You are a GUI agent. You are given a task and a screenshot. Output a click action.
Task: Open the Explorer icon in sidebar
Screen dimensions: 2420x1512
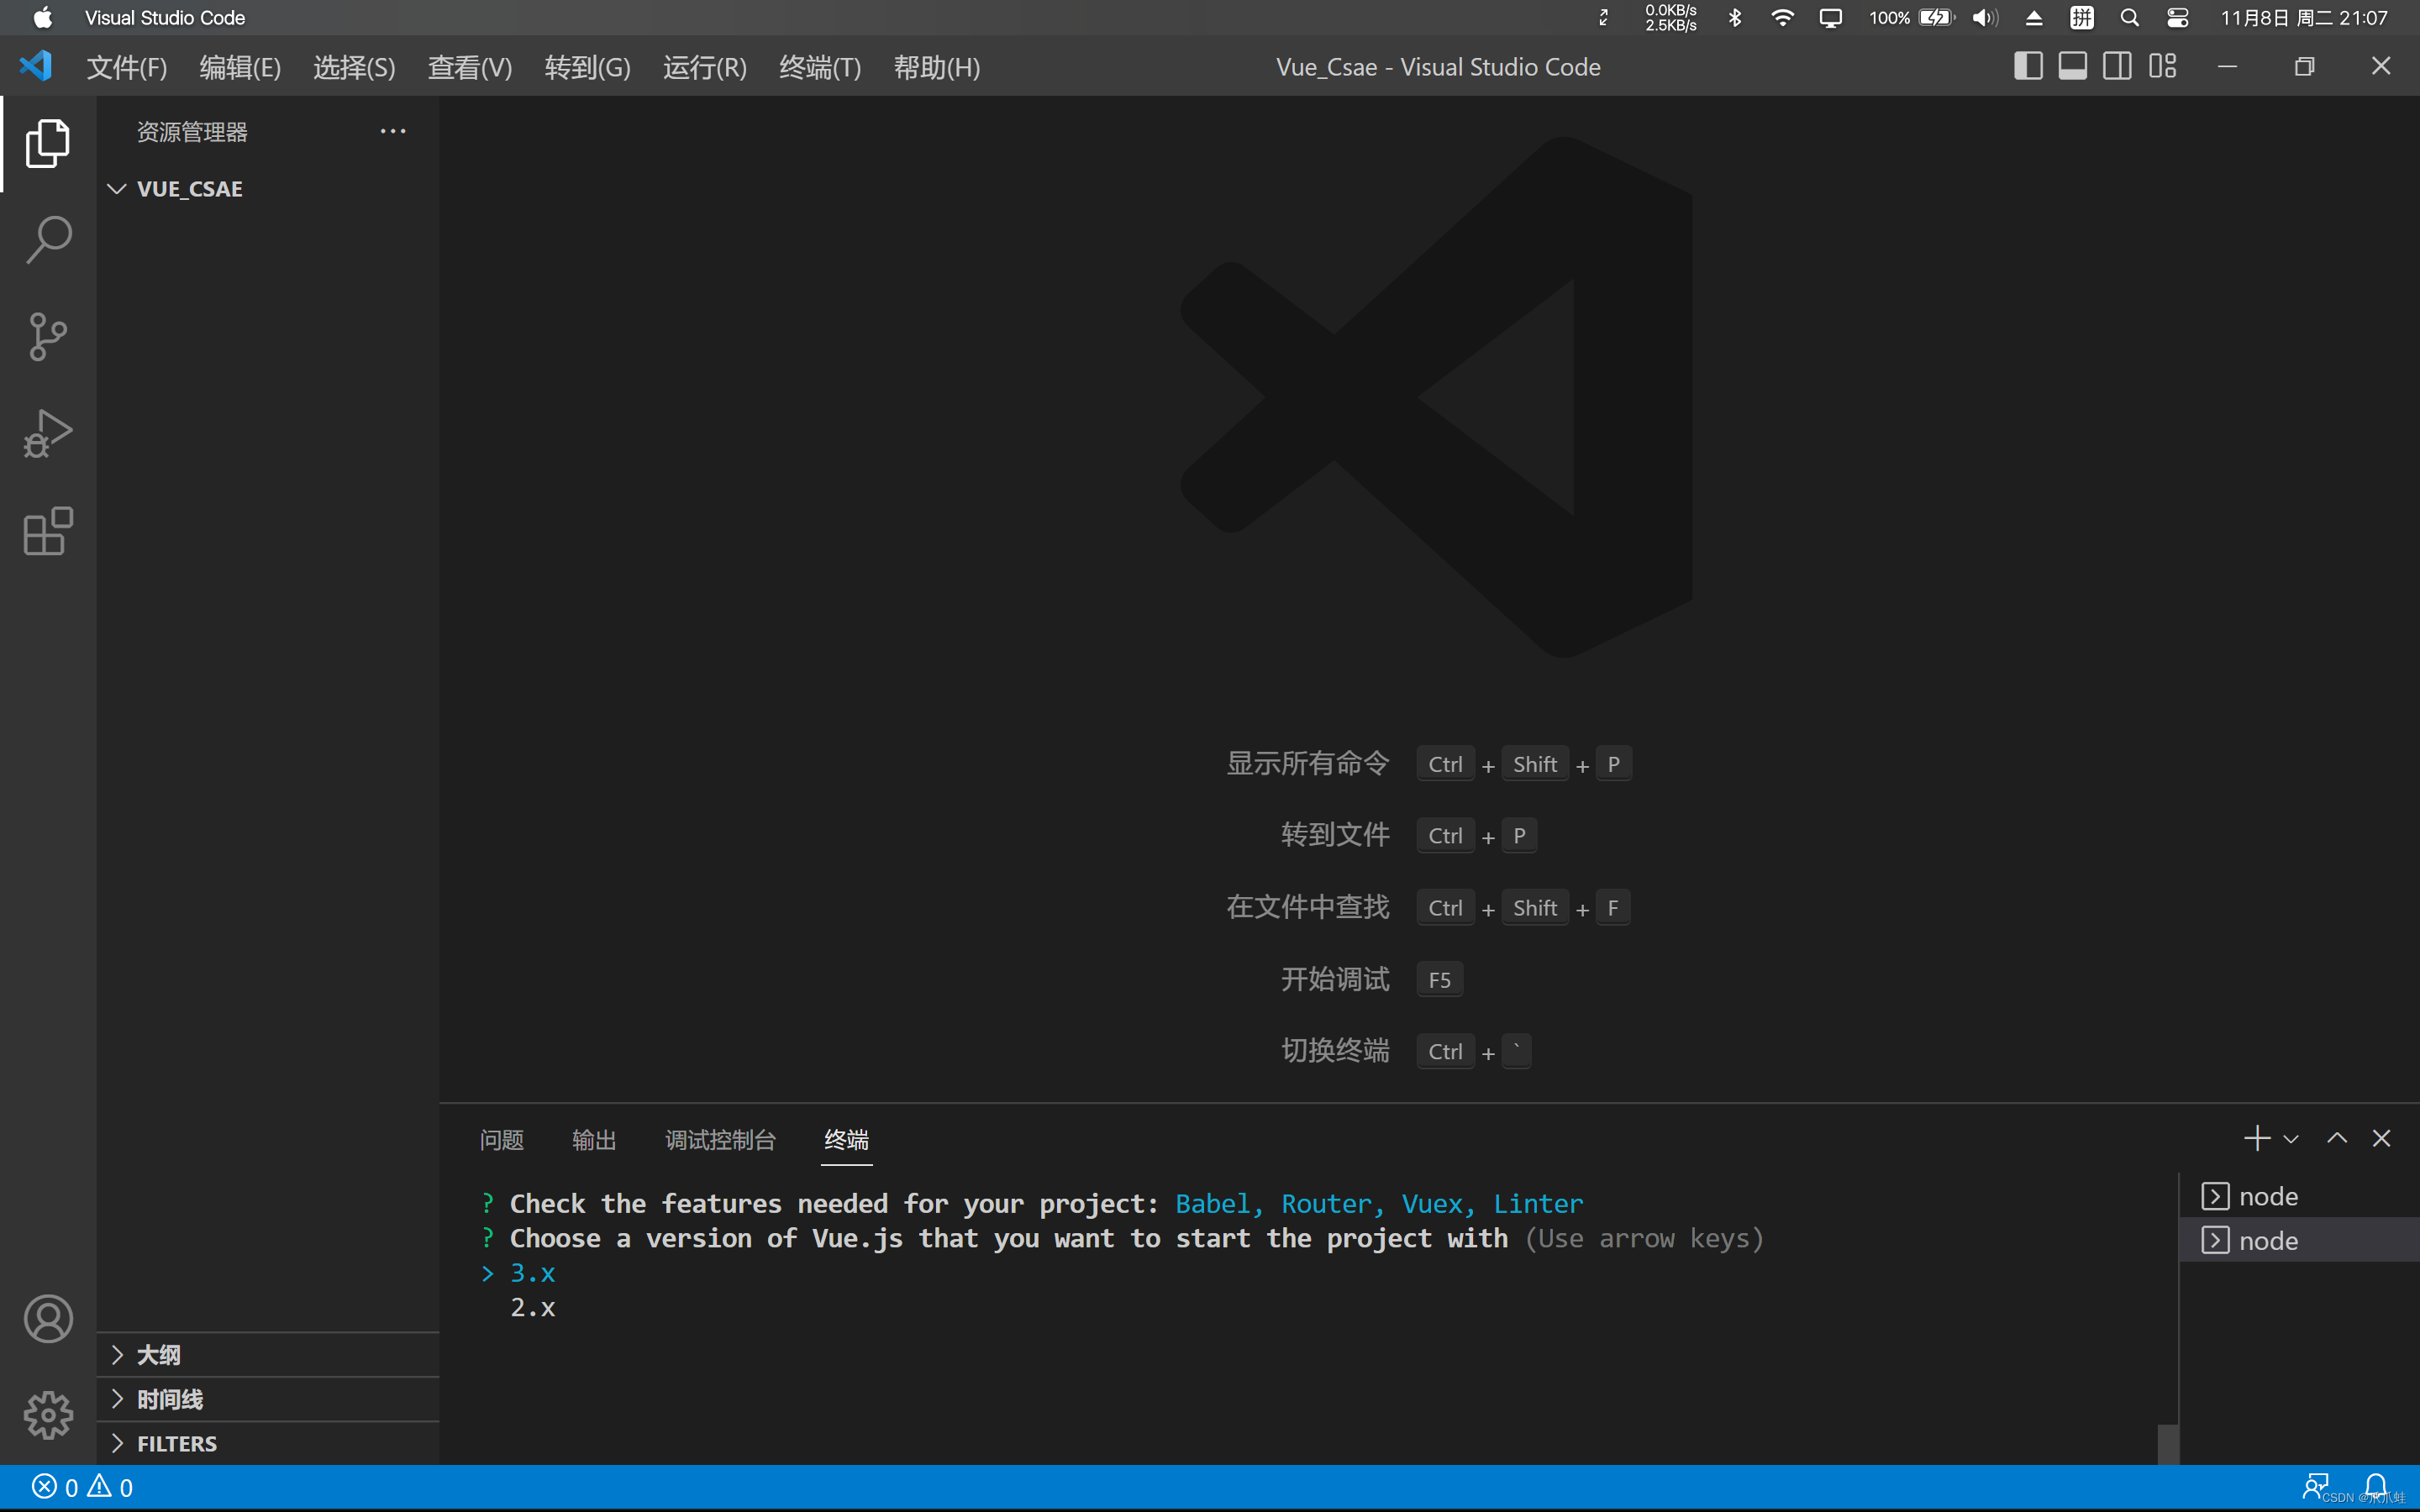[47, 143]
